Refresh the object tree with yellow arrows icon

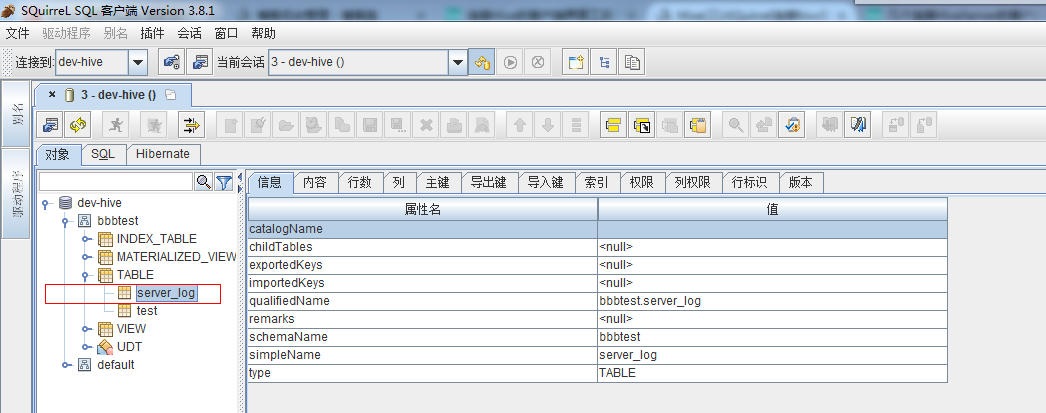tap(78, 124)
